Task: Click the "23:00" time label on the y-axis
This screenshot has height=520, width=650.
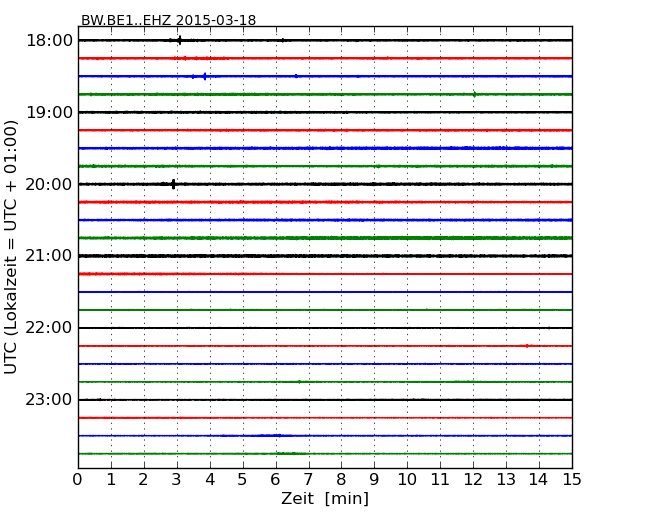Action: 49,400
